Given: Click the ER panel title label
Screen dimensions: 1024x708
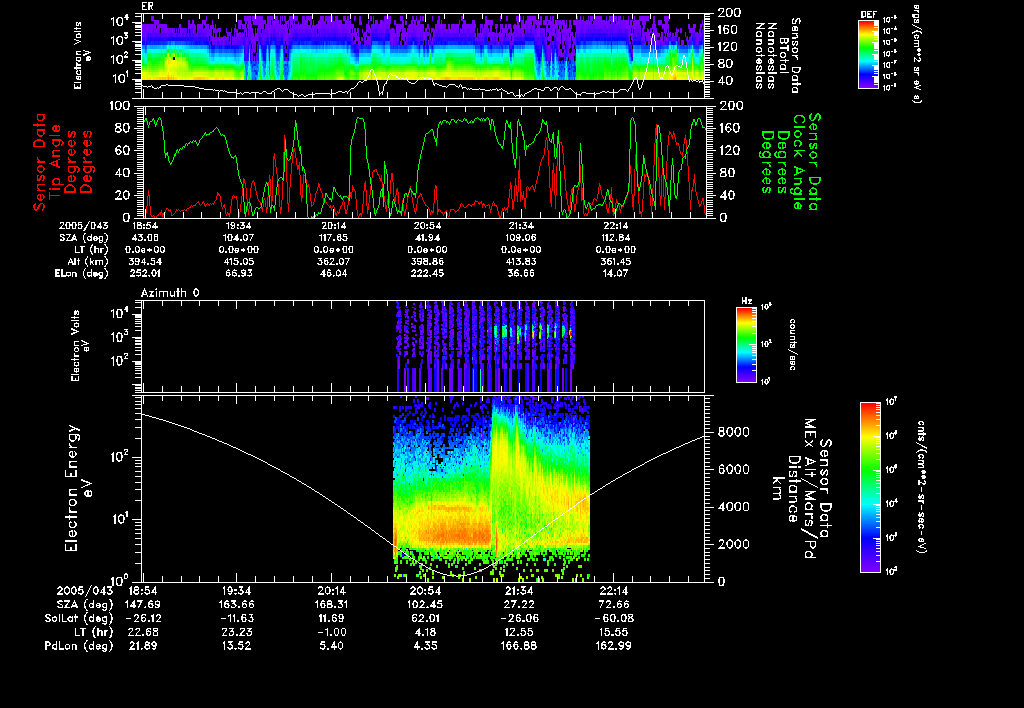Looking at the screenshot, I should click(x=148, y=7).
